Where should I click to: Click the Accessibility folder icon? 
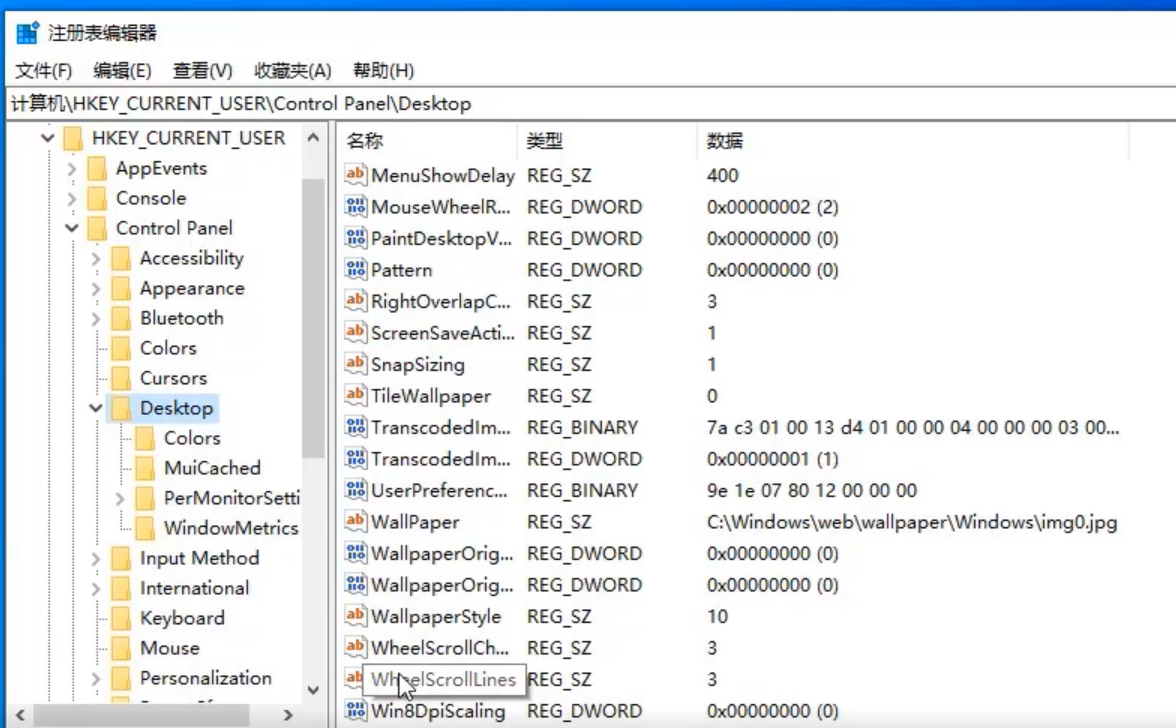tap(121, 258)
